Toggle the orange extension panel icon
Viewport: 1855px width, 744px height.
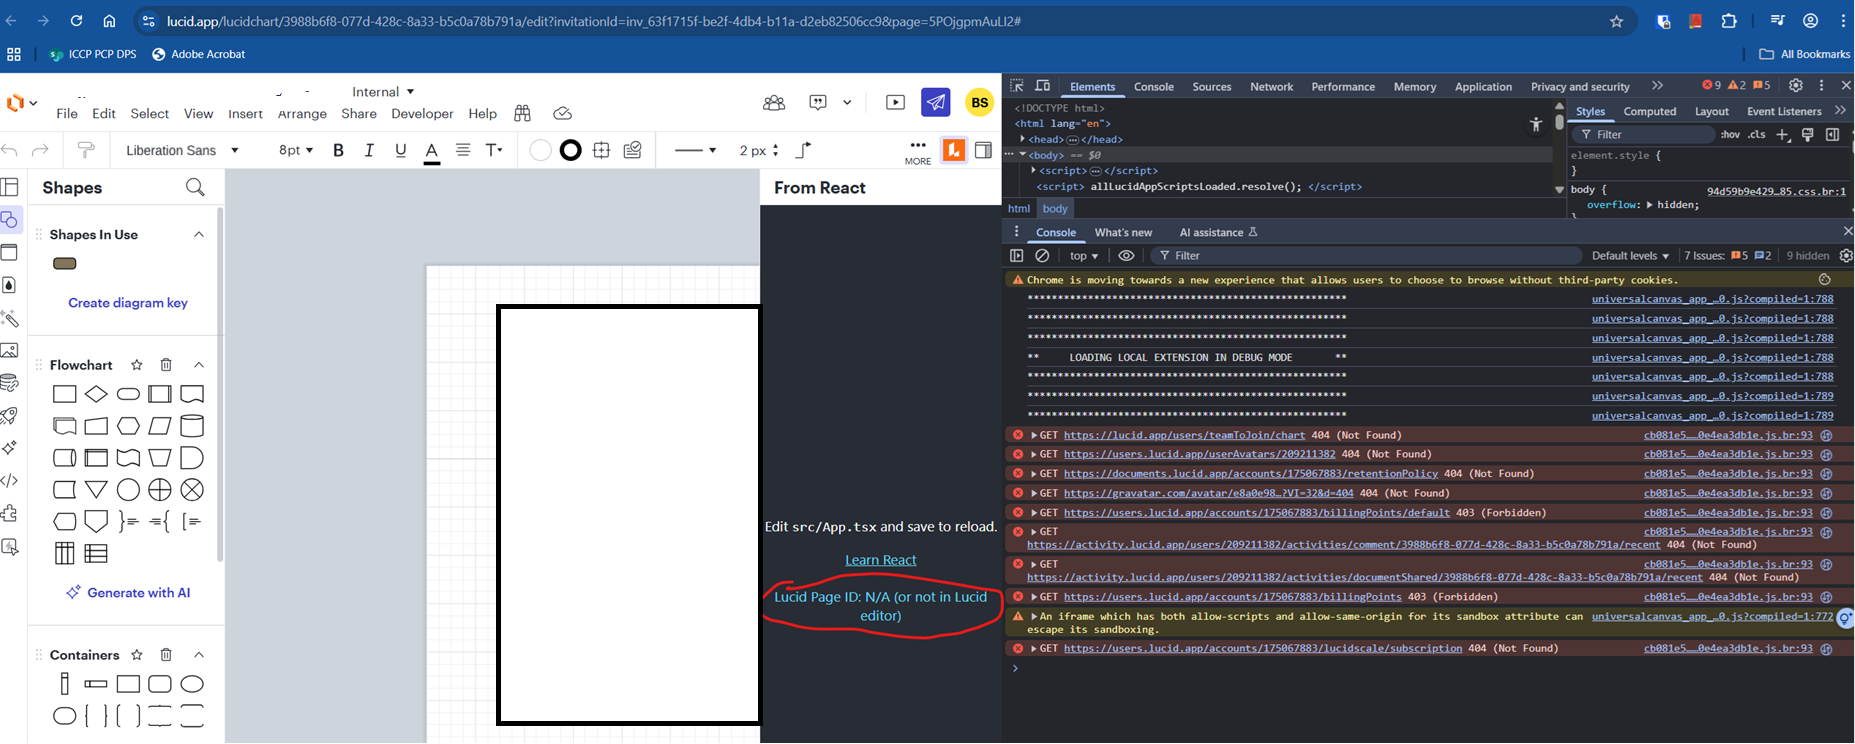954,150
